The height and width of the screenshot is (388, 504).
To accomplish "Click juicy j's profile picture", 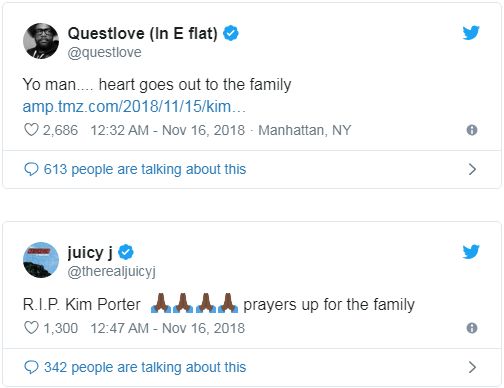I will coord(41,260).
